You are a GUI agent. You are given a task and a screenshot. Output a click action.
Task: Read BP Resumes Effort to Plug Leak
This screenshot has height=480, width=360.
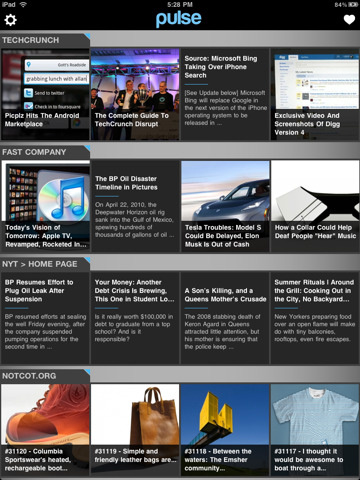click(x=45, y=318)
